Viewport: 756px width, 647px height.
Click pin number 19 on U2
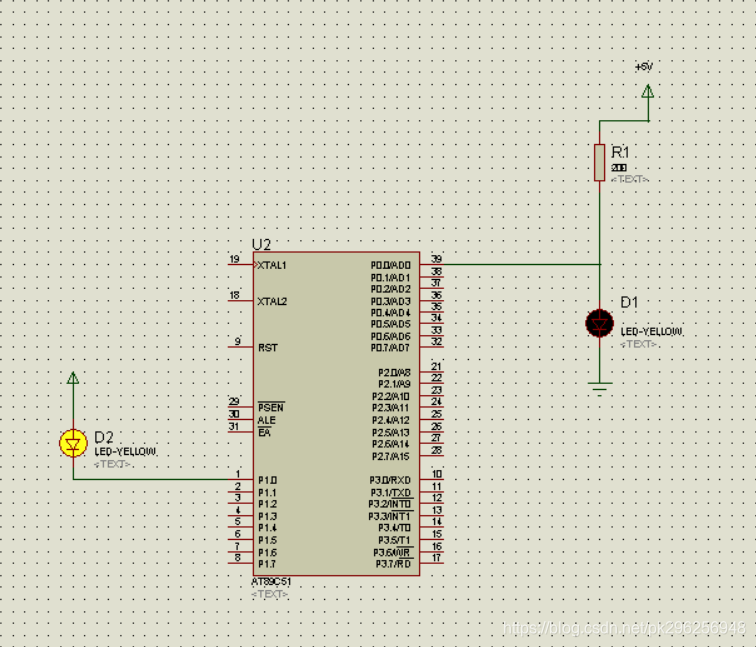(234, 259)
